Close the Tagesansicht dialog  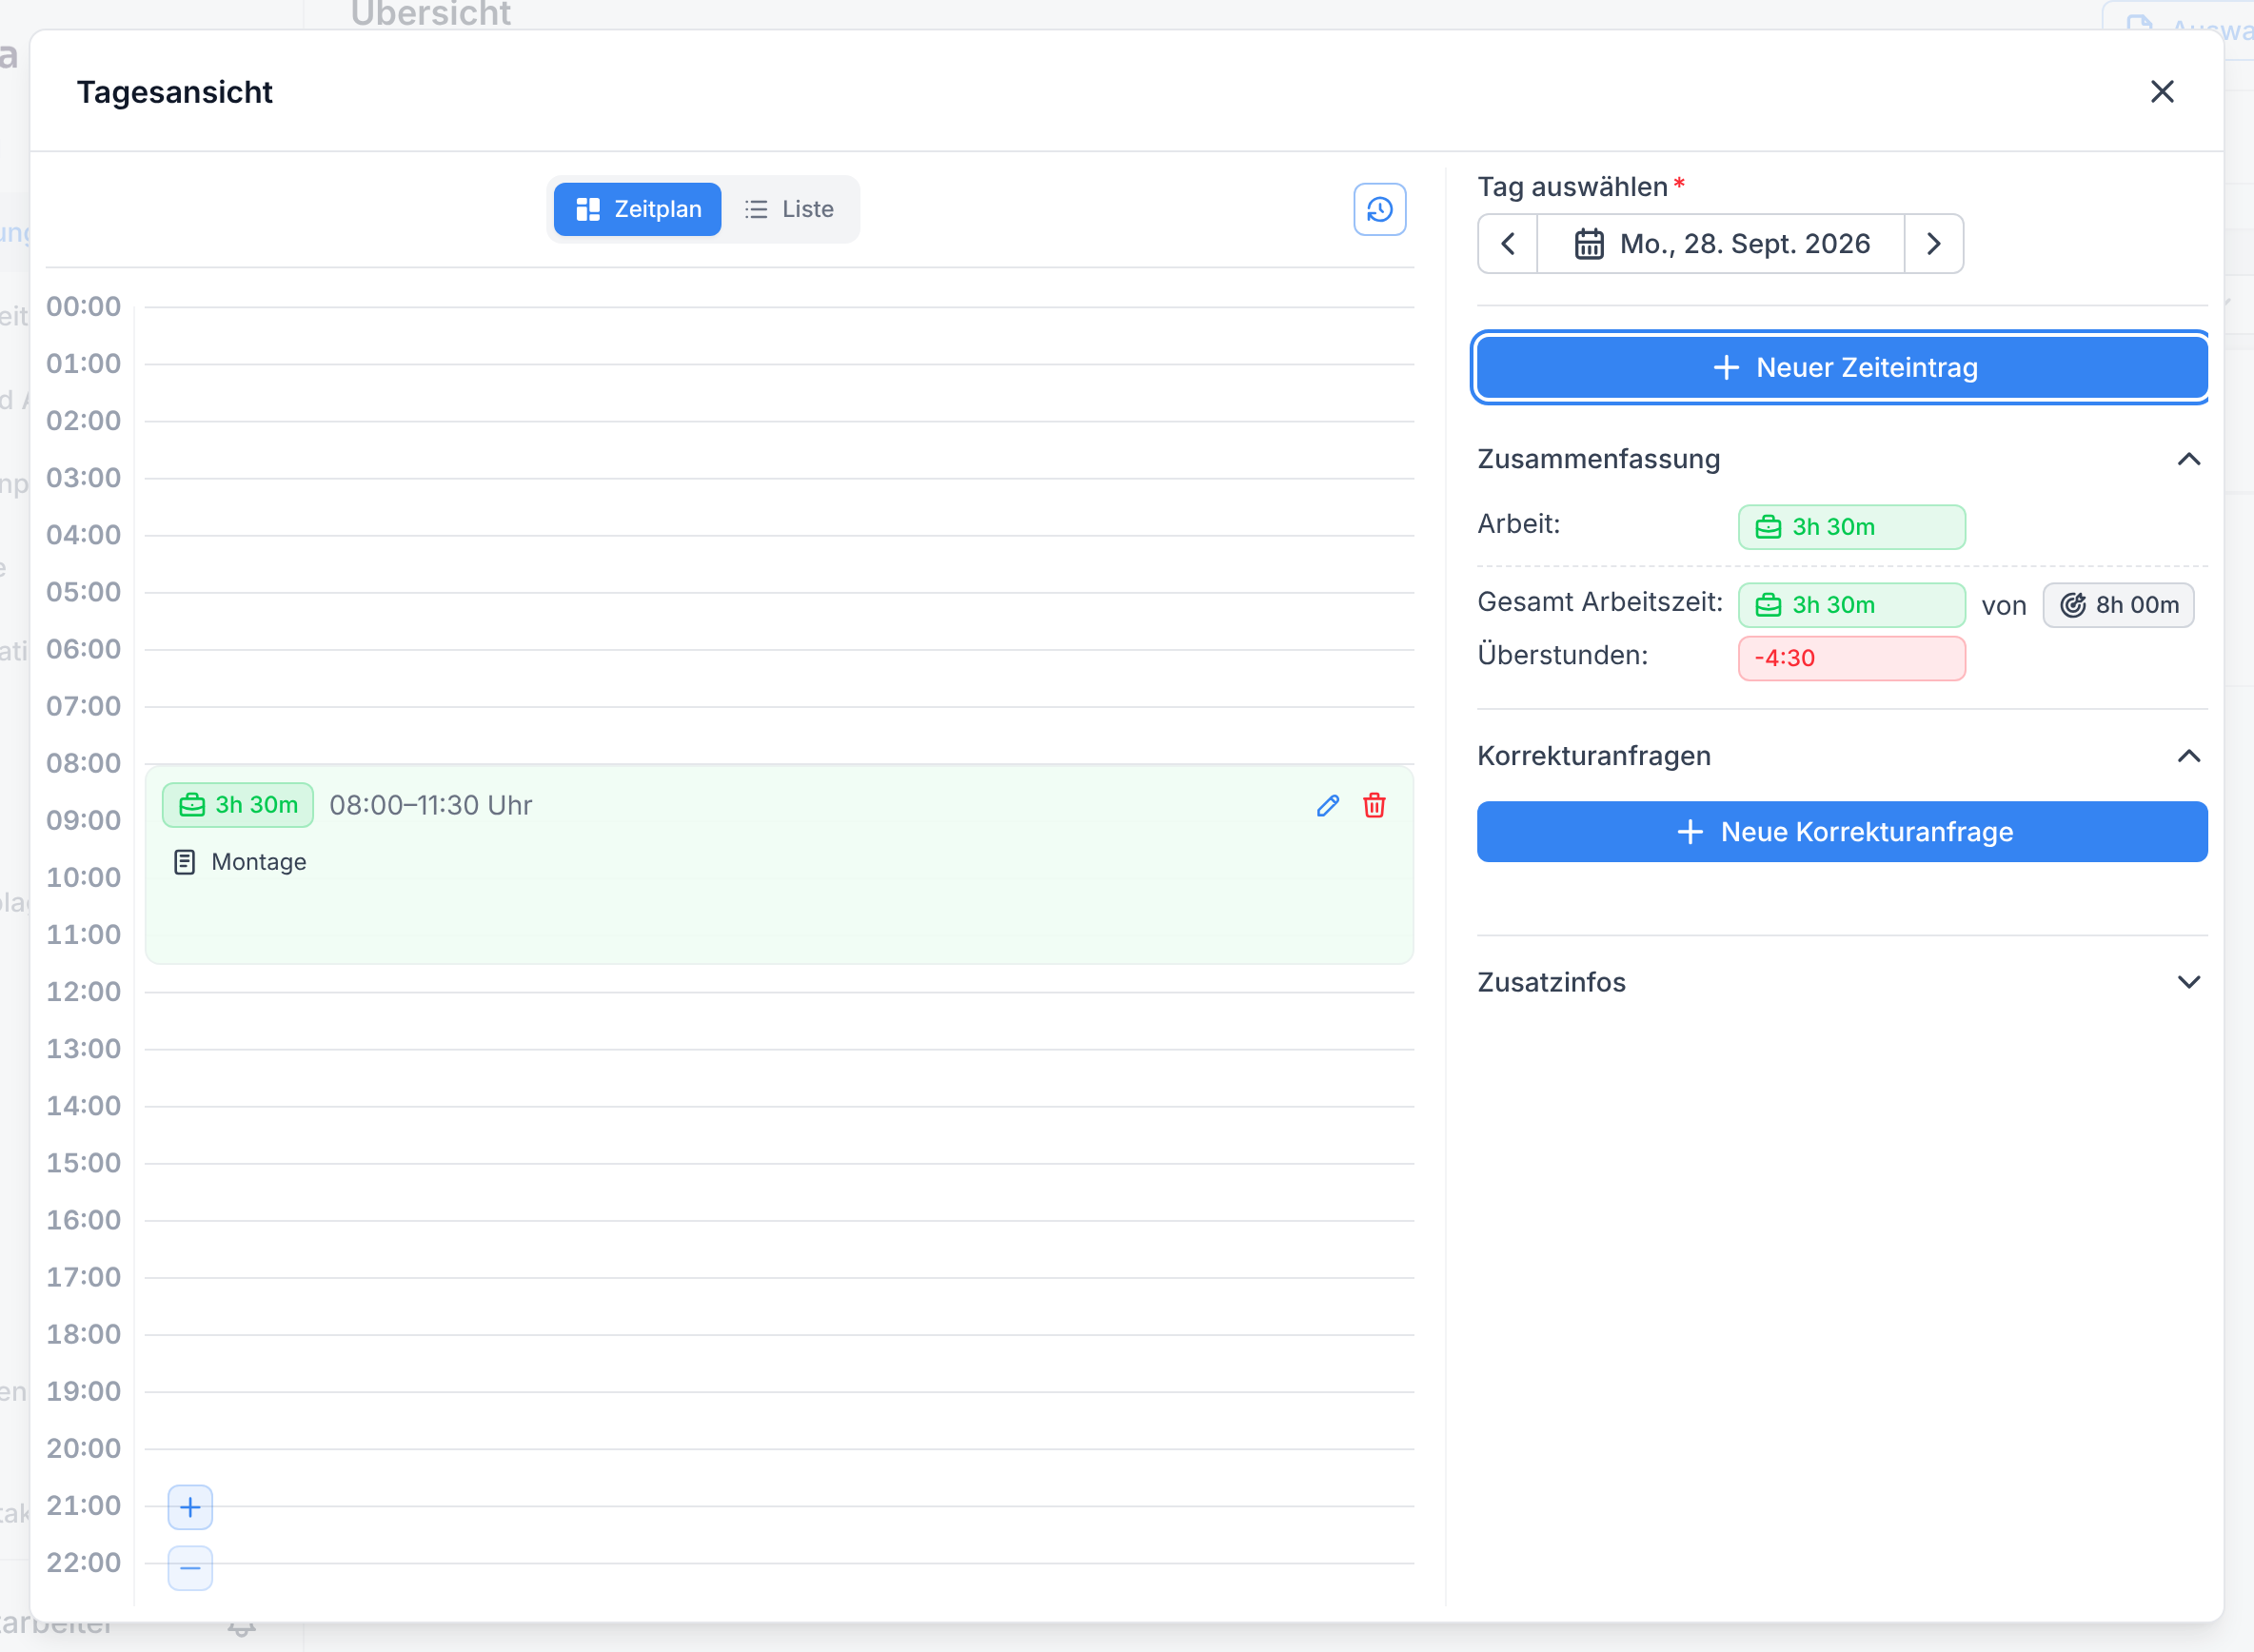tap(2162, 92)
